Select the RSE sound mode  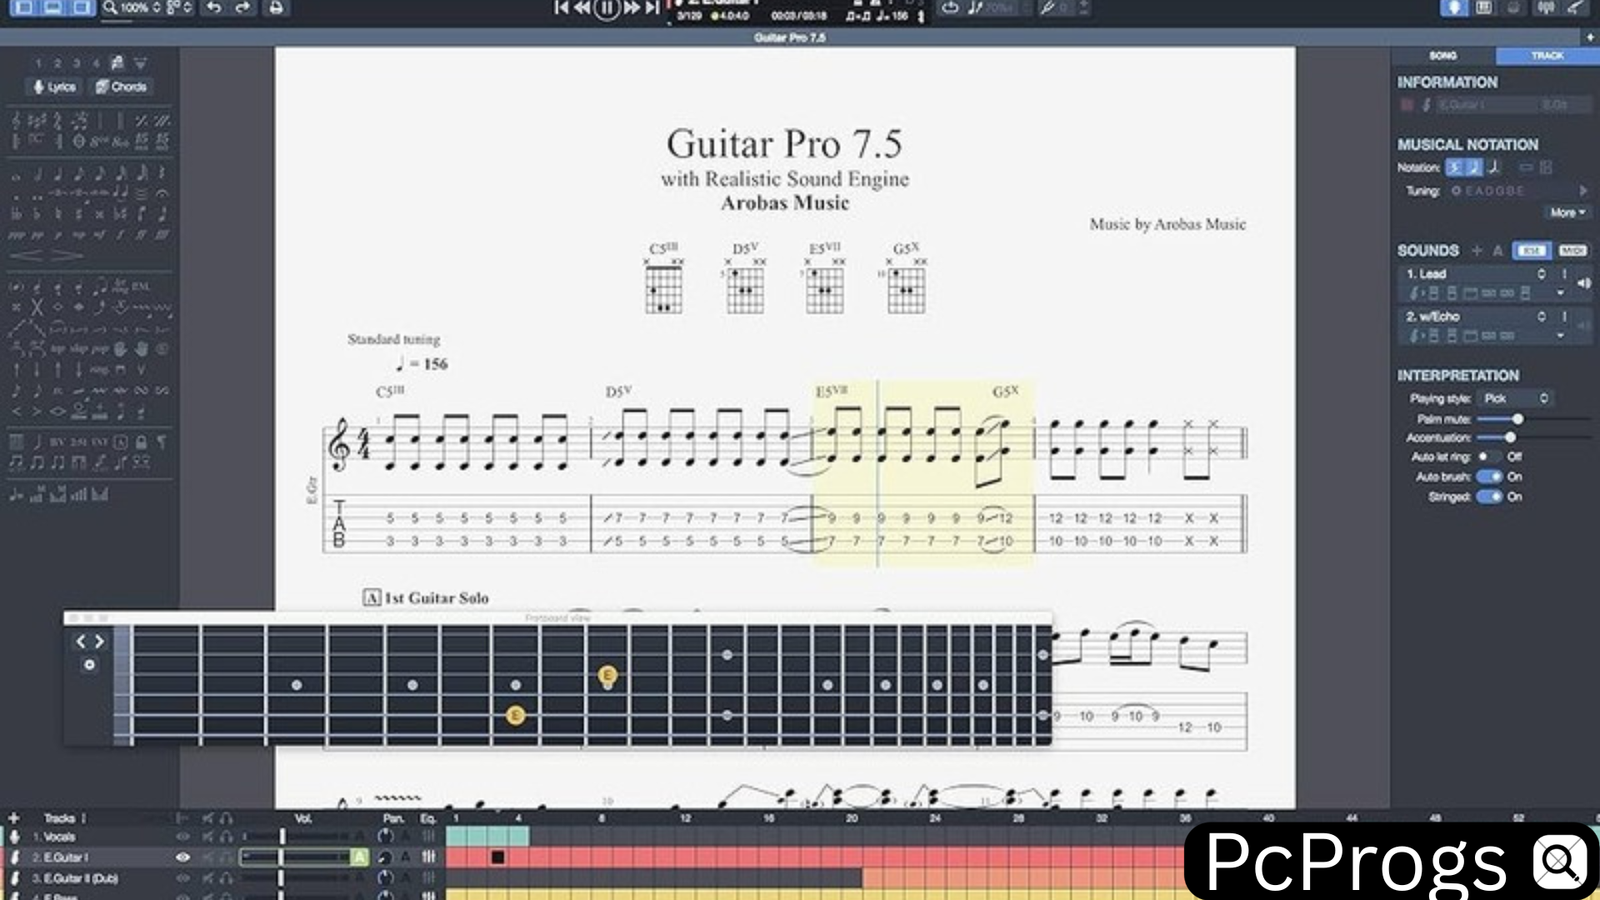point(1531,250)
